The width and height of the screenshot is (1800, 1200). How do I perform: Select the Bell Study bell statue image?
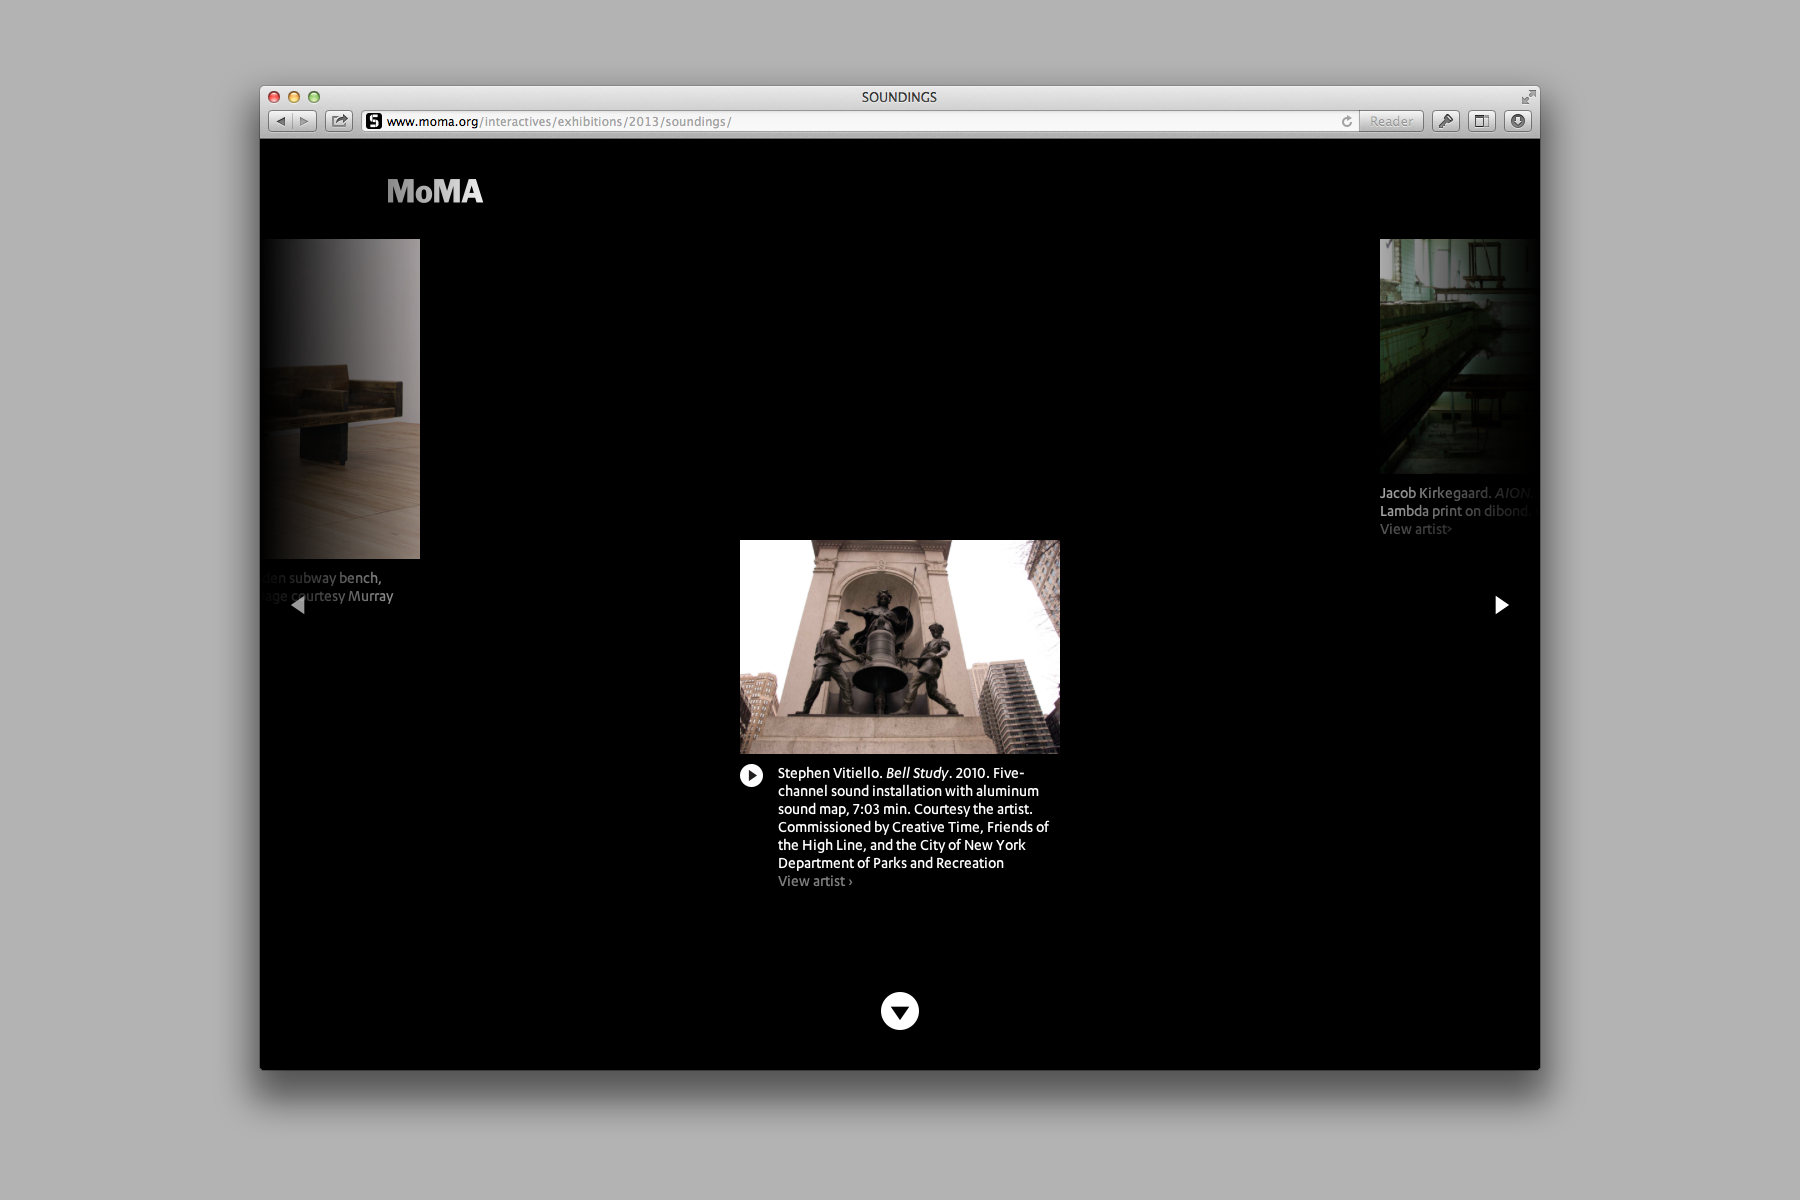899,646
